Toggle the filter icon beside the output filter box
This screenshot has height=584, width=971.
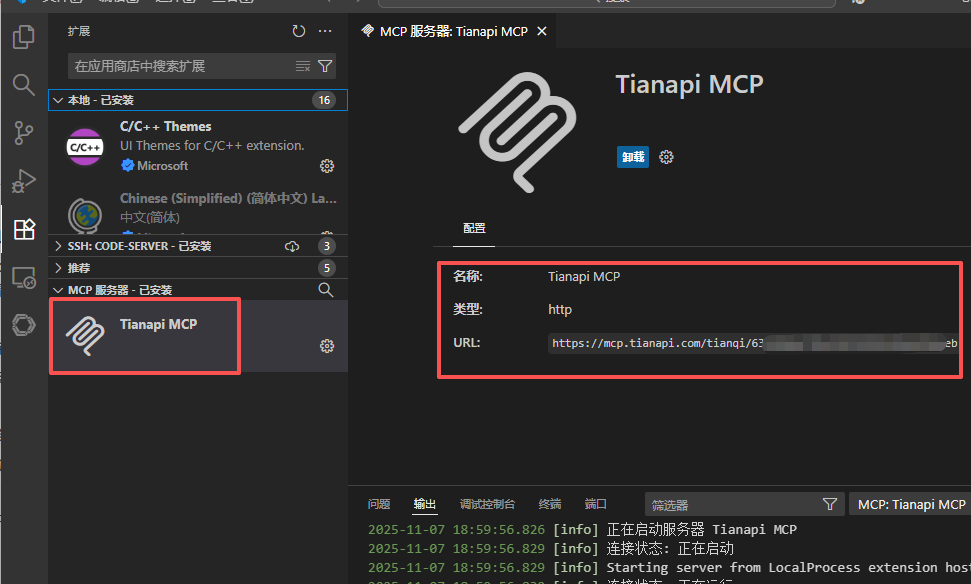pos(829,504)
